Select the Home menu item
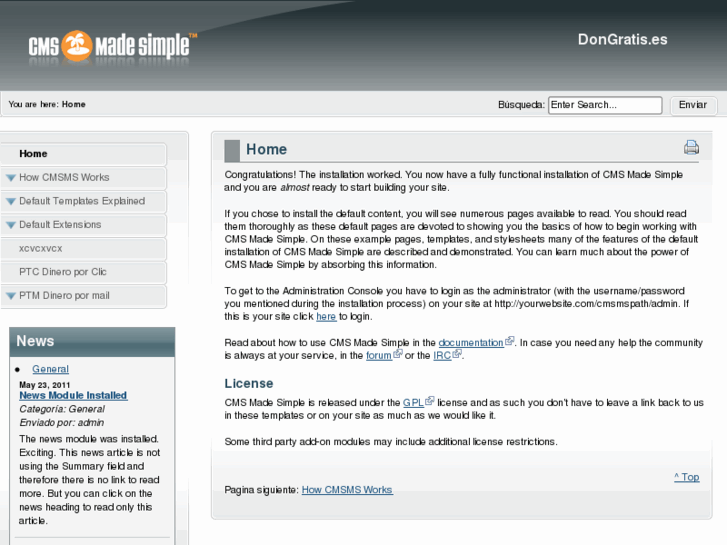727x545 pixels. (83, 154)
